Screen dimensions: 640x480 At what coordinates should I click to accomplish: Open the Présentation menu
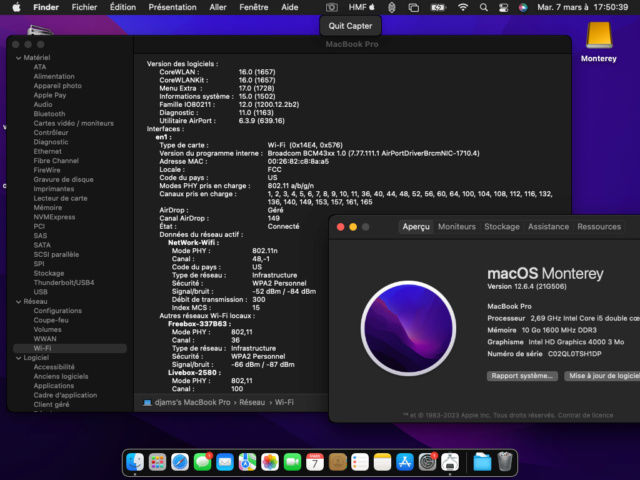click(172, 7)
